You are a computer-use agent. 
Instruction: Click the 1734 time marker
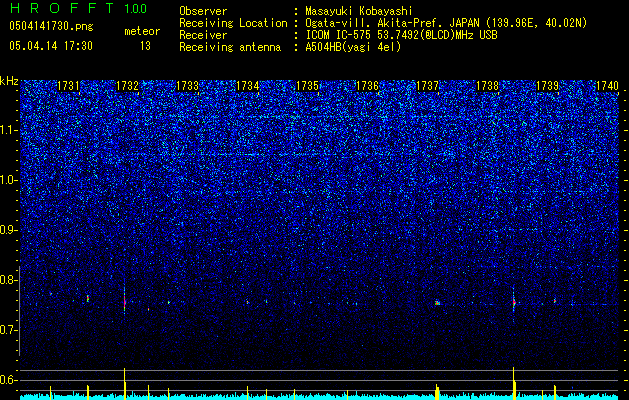(x=248, y=86)
